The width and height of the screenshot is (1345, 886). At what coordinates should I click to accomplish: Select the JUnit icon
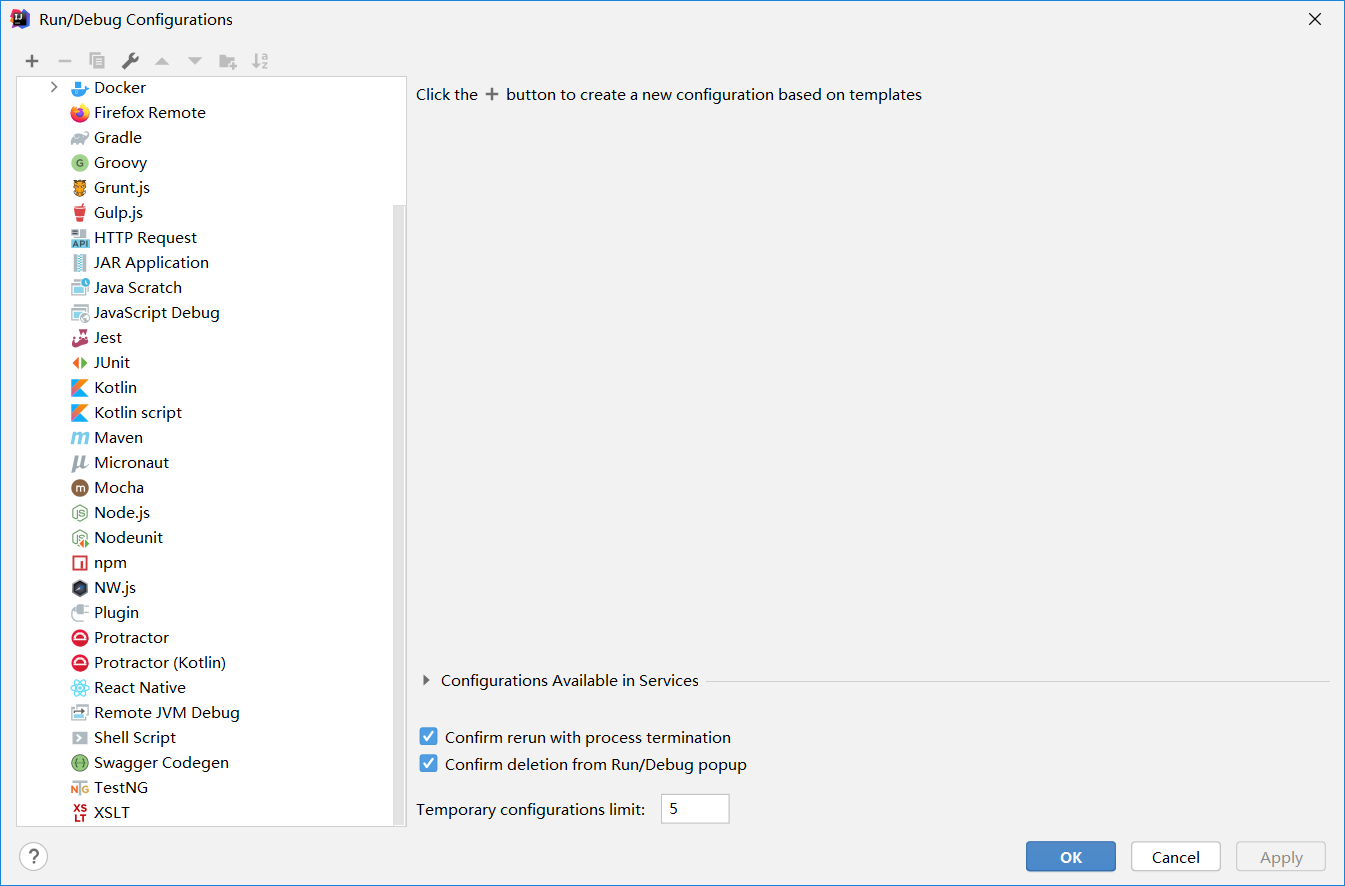80,363
